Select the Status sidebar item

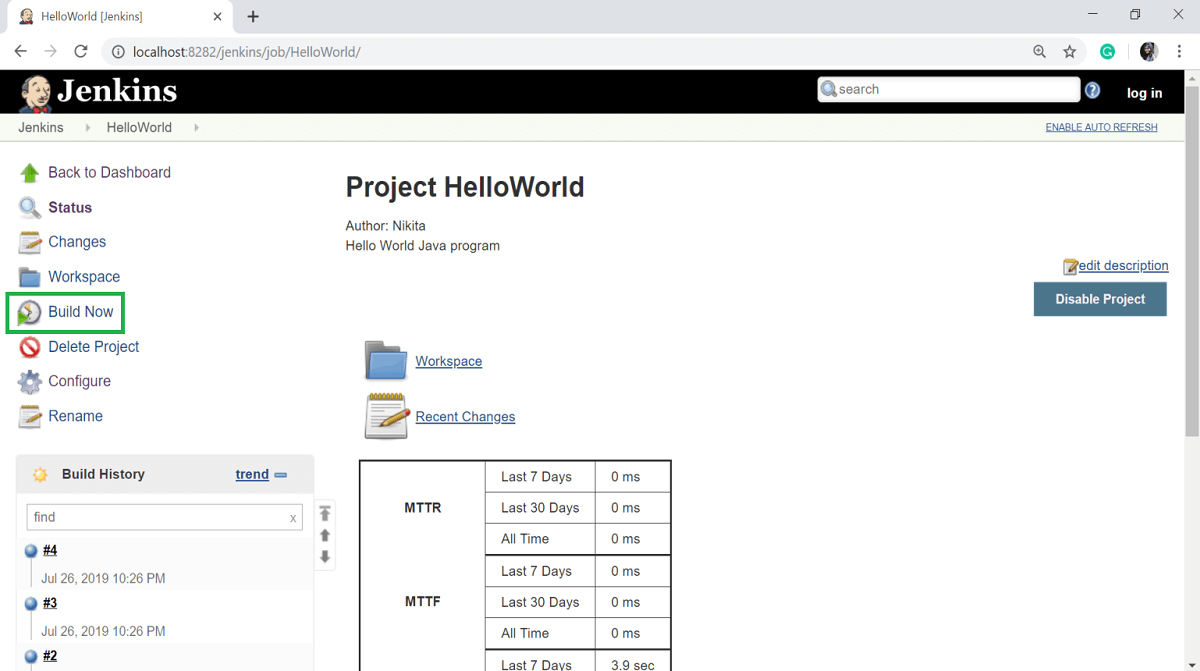70,208
